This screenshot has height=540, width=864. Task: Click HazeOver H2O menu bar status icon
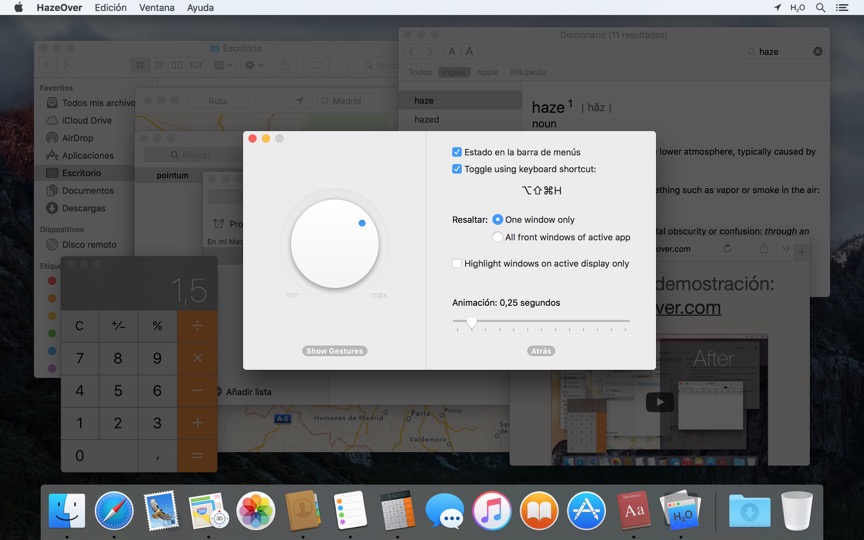(797, 8)
